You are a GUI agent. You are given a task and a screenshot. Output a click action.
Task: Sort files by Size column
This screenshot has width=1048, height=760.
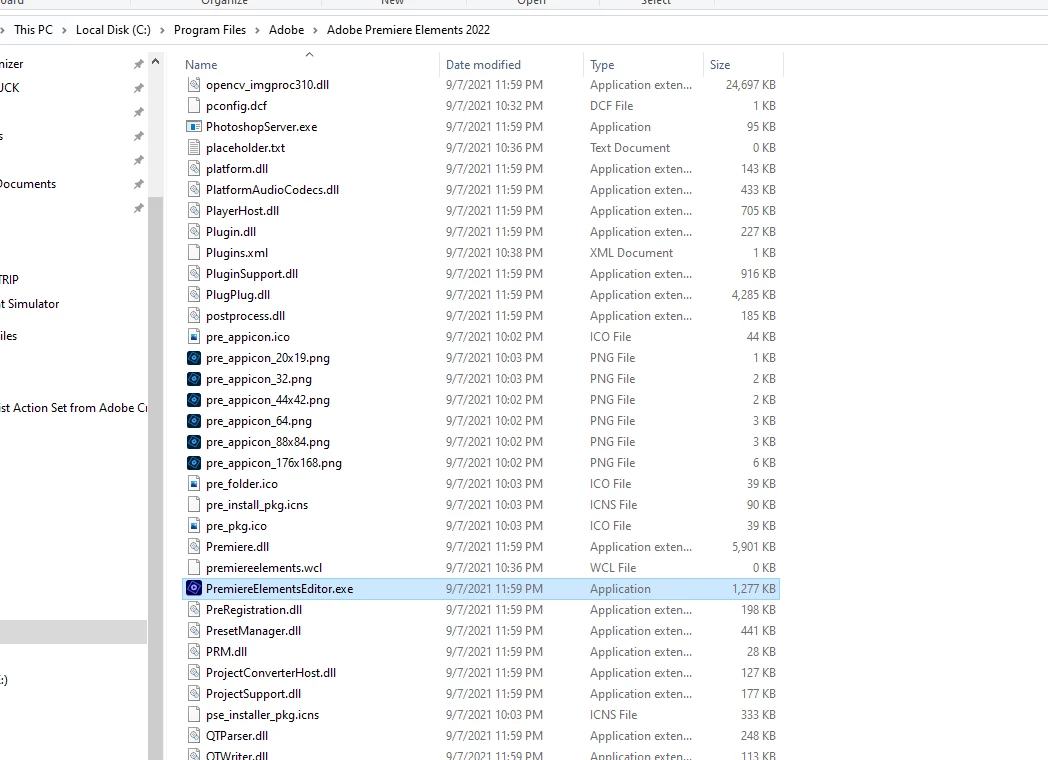click(x=720, y=65)
